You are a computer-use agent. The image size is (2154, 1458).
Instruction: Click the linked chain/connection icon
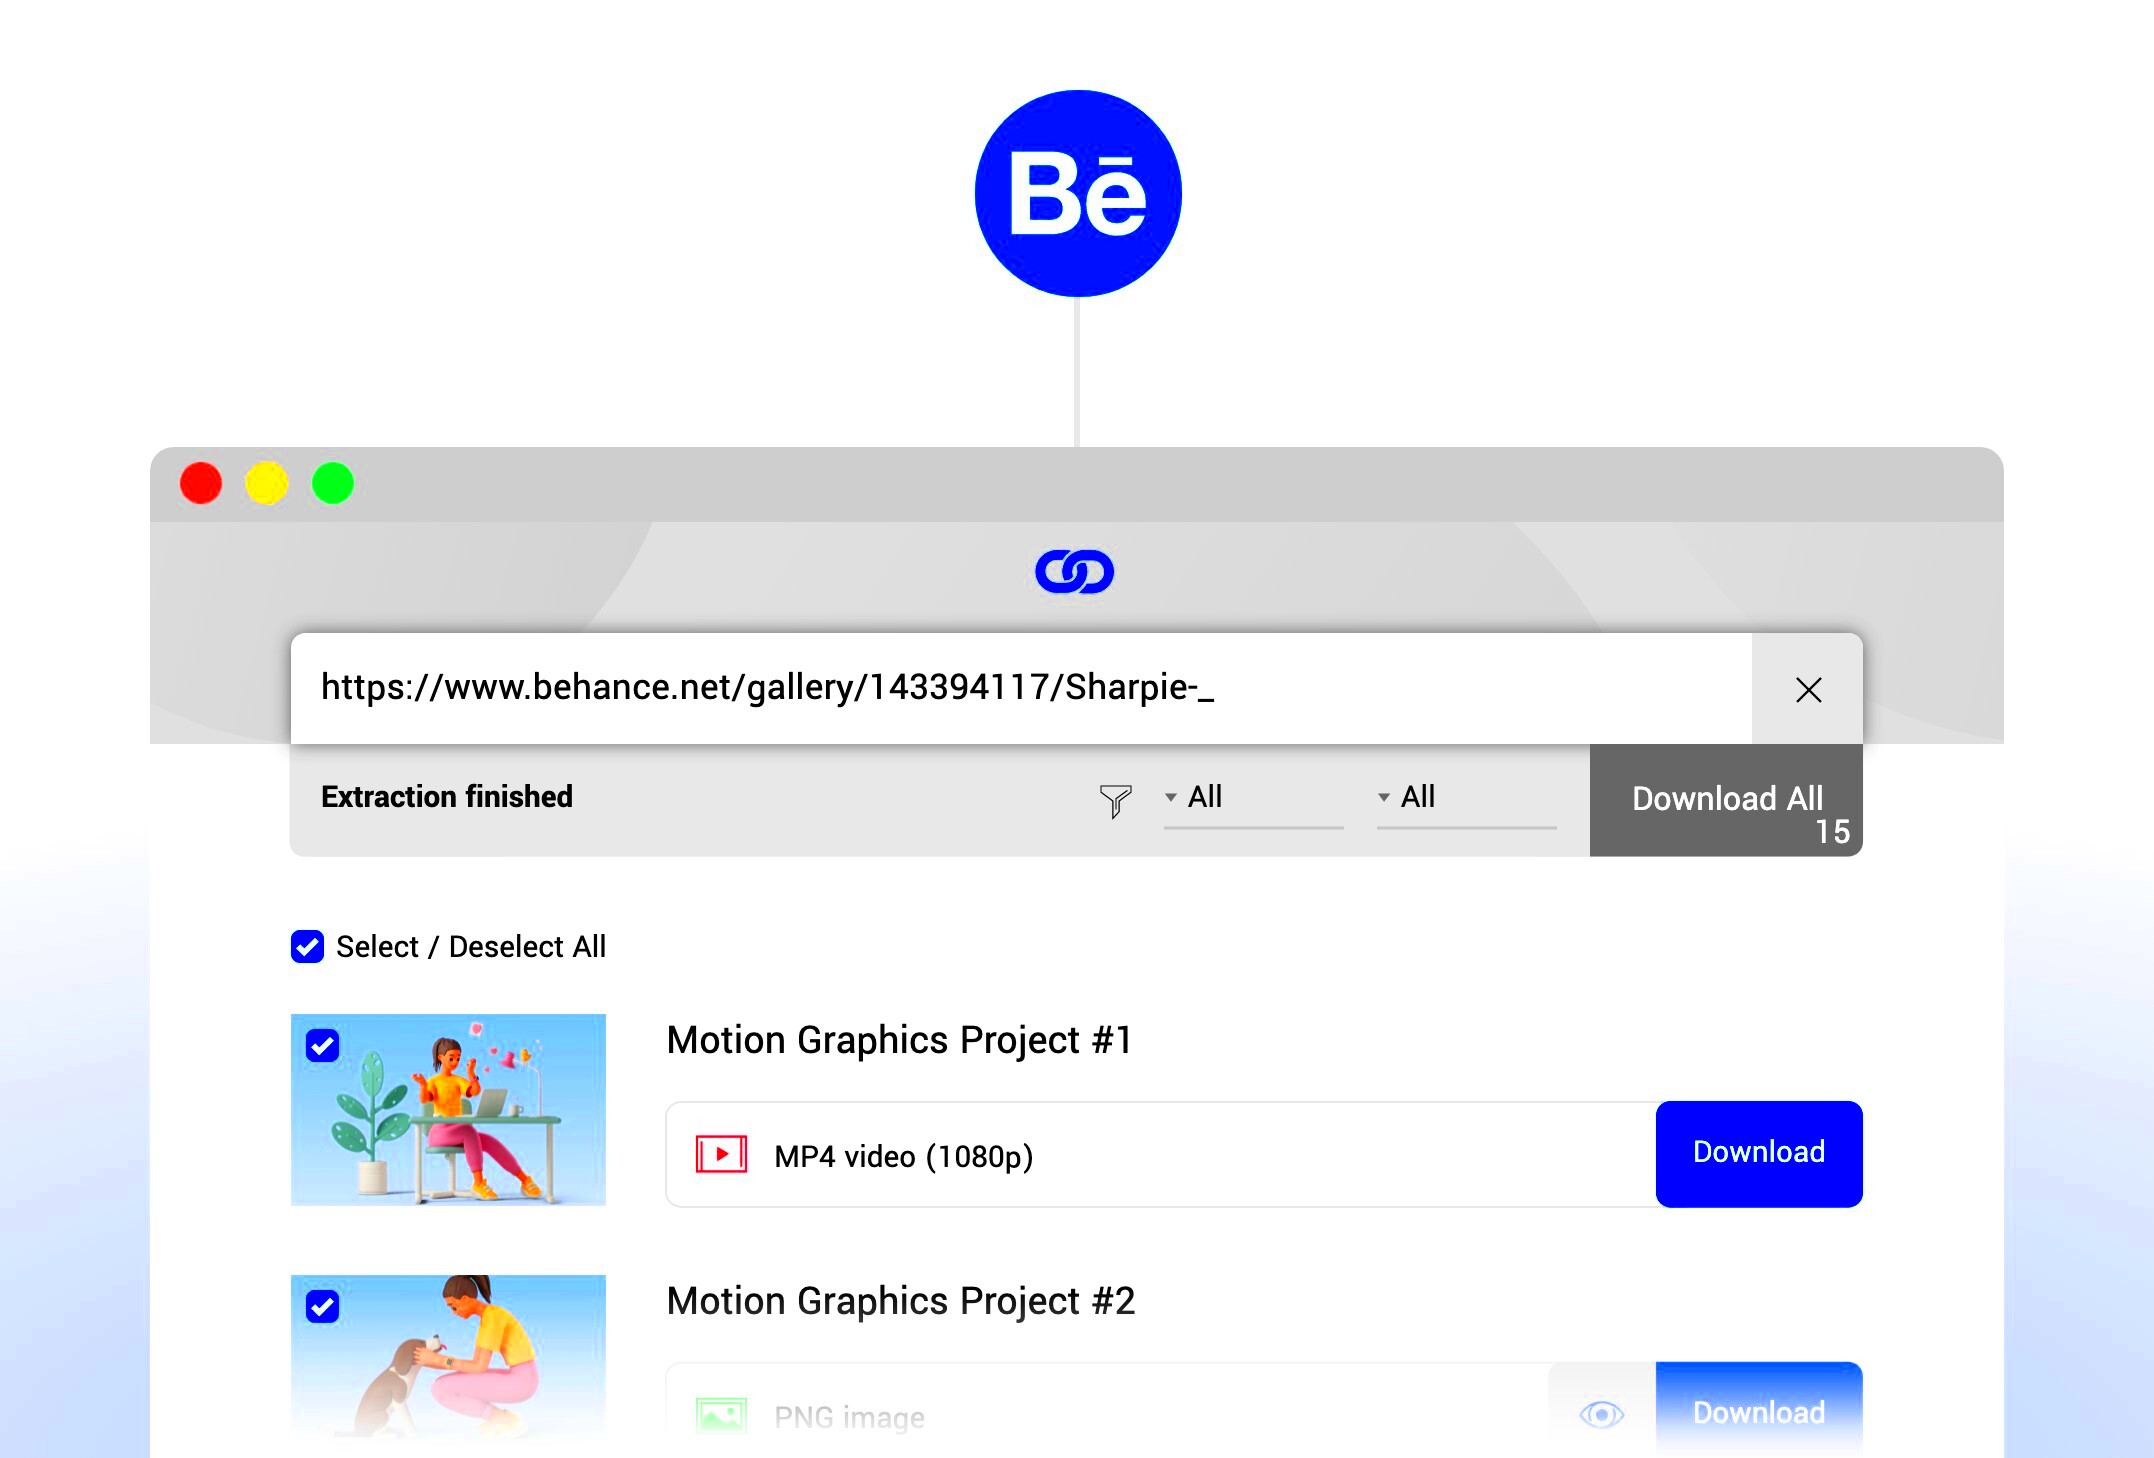coord(1075,571)
